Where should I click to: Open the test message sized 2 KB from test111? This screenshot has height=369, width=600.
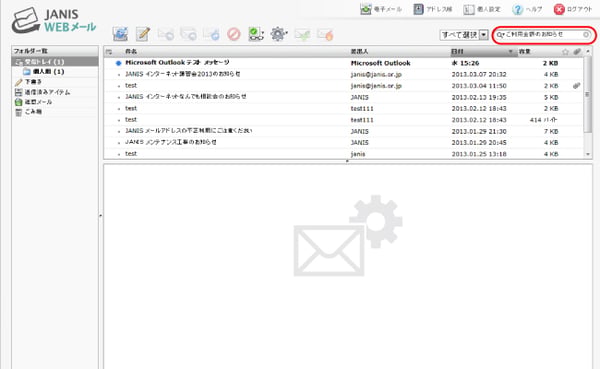point(344,108)
